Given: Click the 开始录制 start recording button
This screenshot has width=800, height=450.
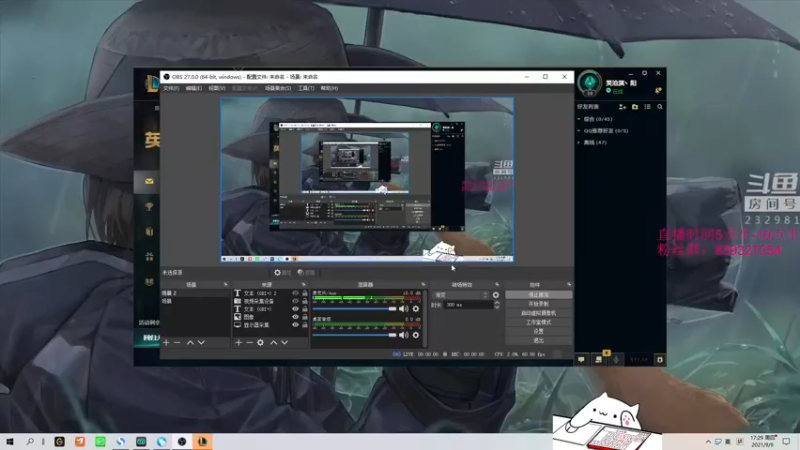Looking at the screenshot, I should (x=539, y=304).
